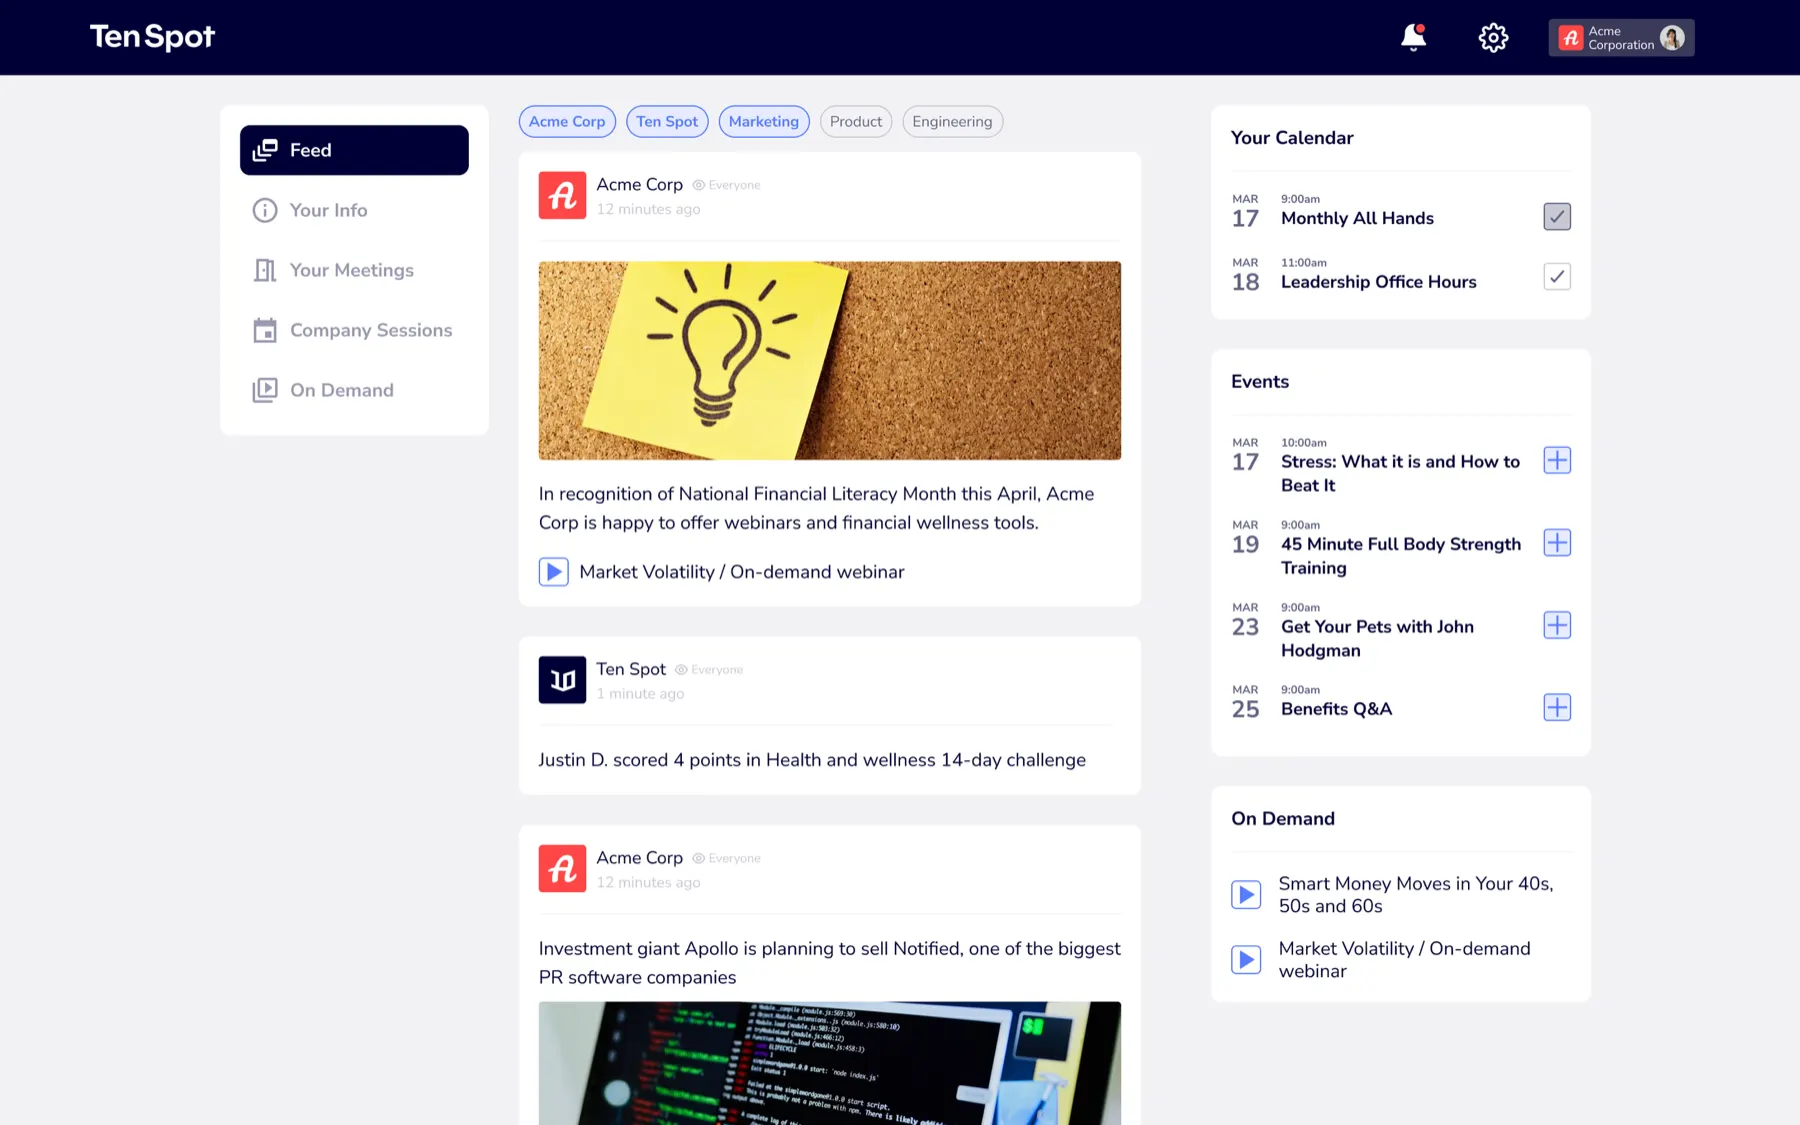Click Ten Spot logo on feed post
The image size is (1800, 1125).
pyautogui.click(x=562, y=680)
